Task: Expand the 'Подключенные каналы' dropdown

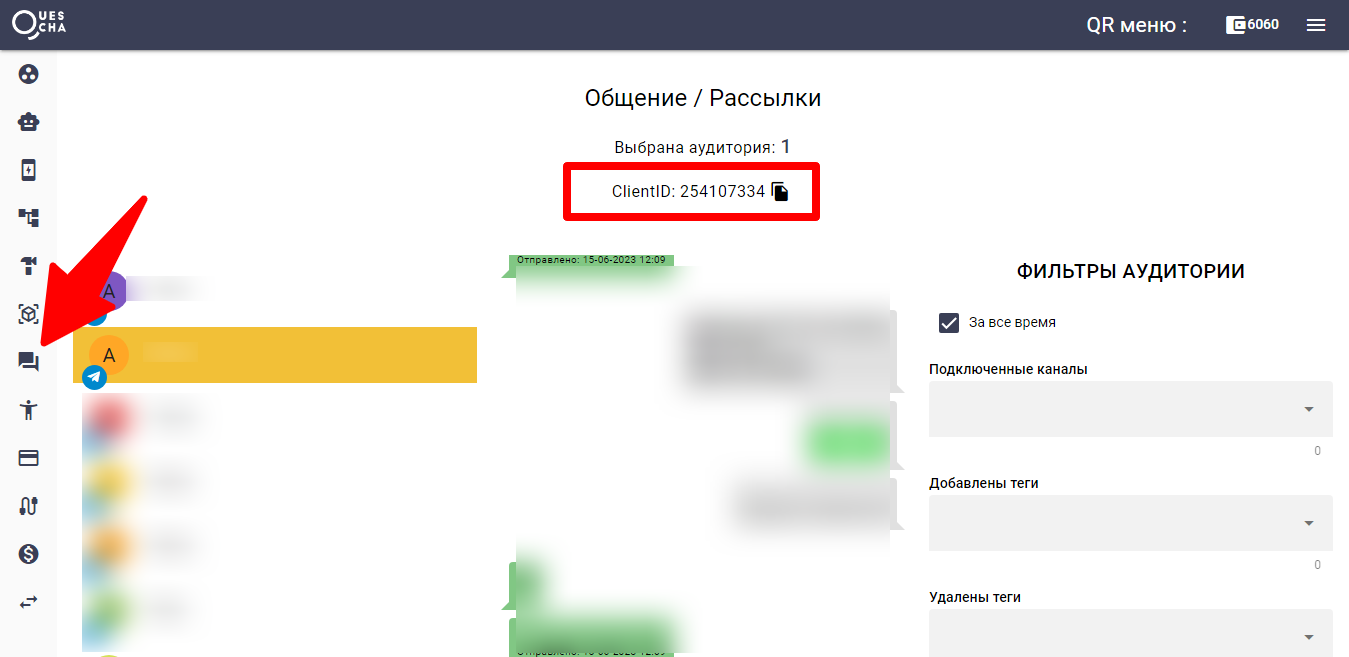Action: 1130,409
